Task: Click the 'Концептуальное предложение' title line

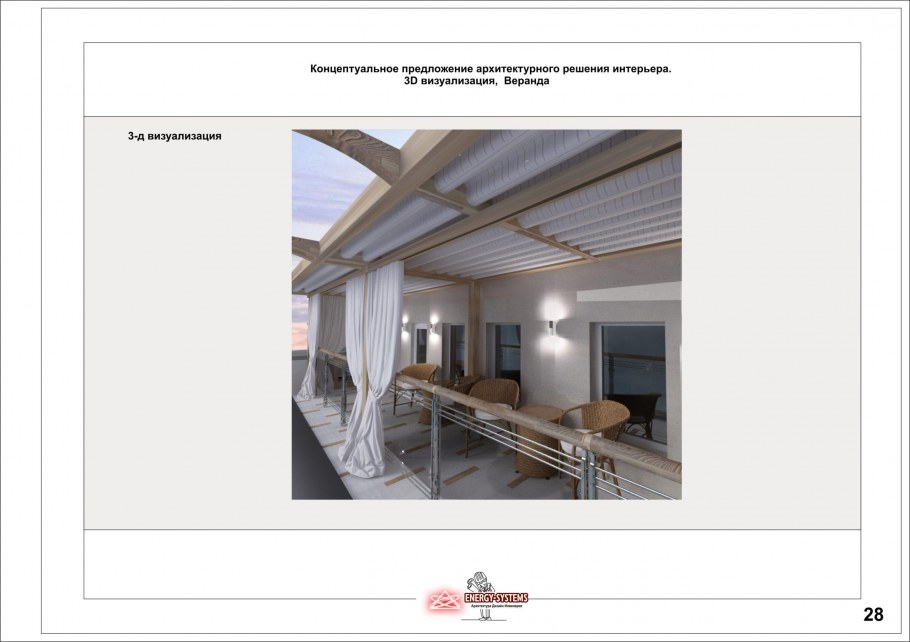Action: pos(491,69)
